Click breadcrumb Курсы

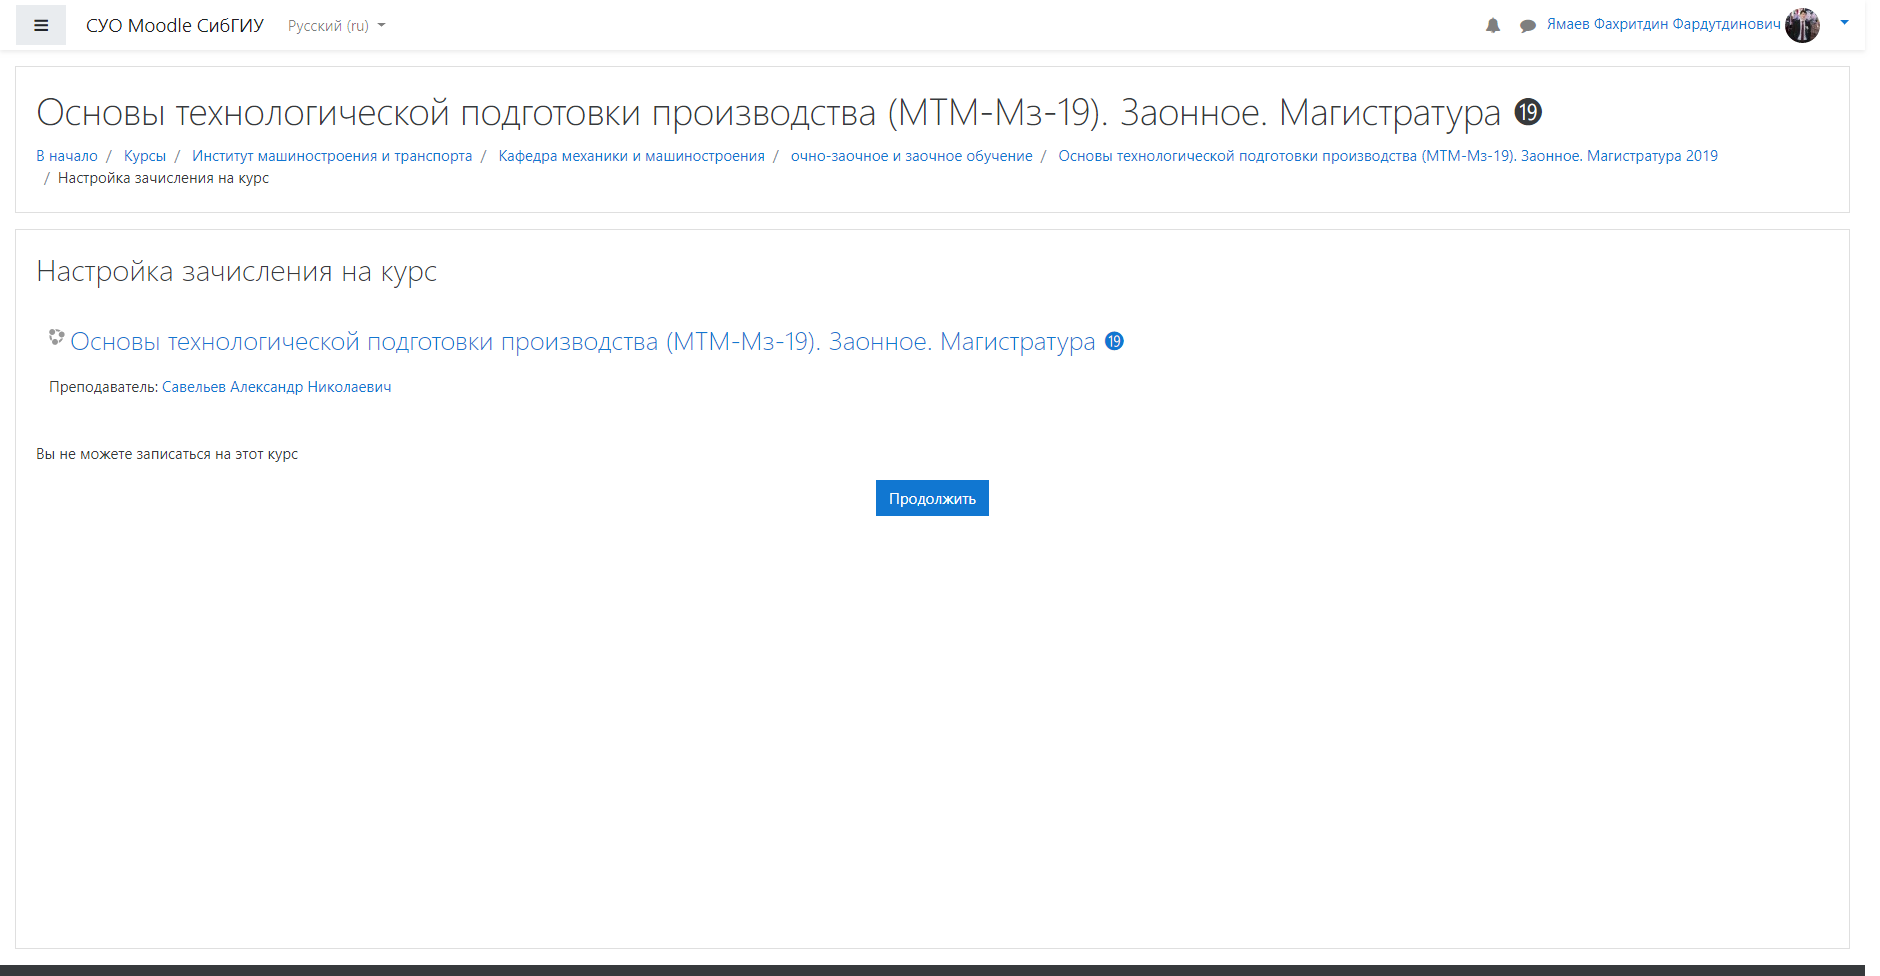click(145, 156)
